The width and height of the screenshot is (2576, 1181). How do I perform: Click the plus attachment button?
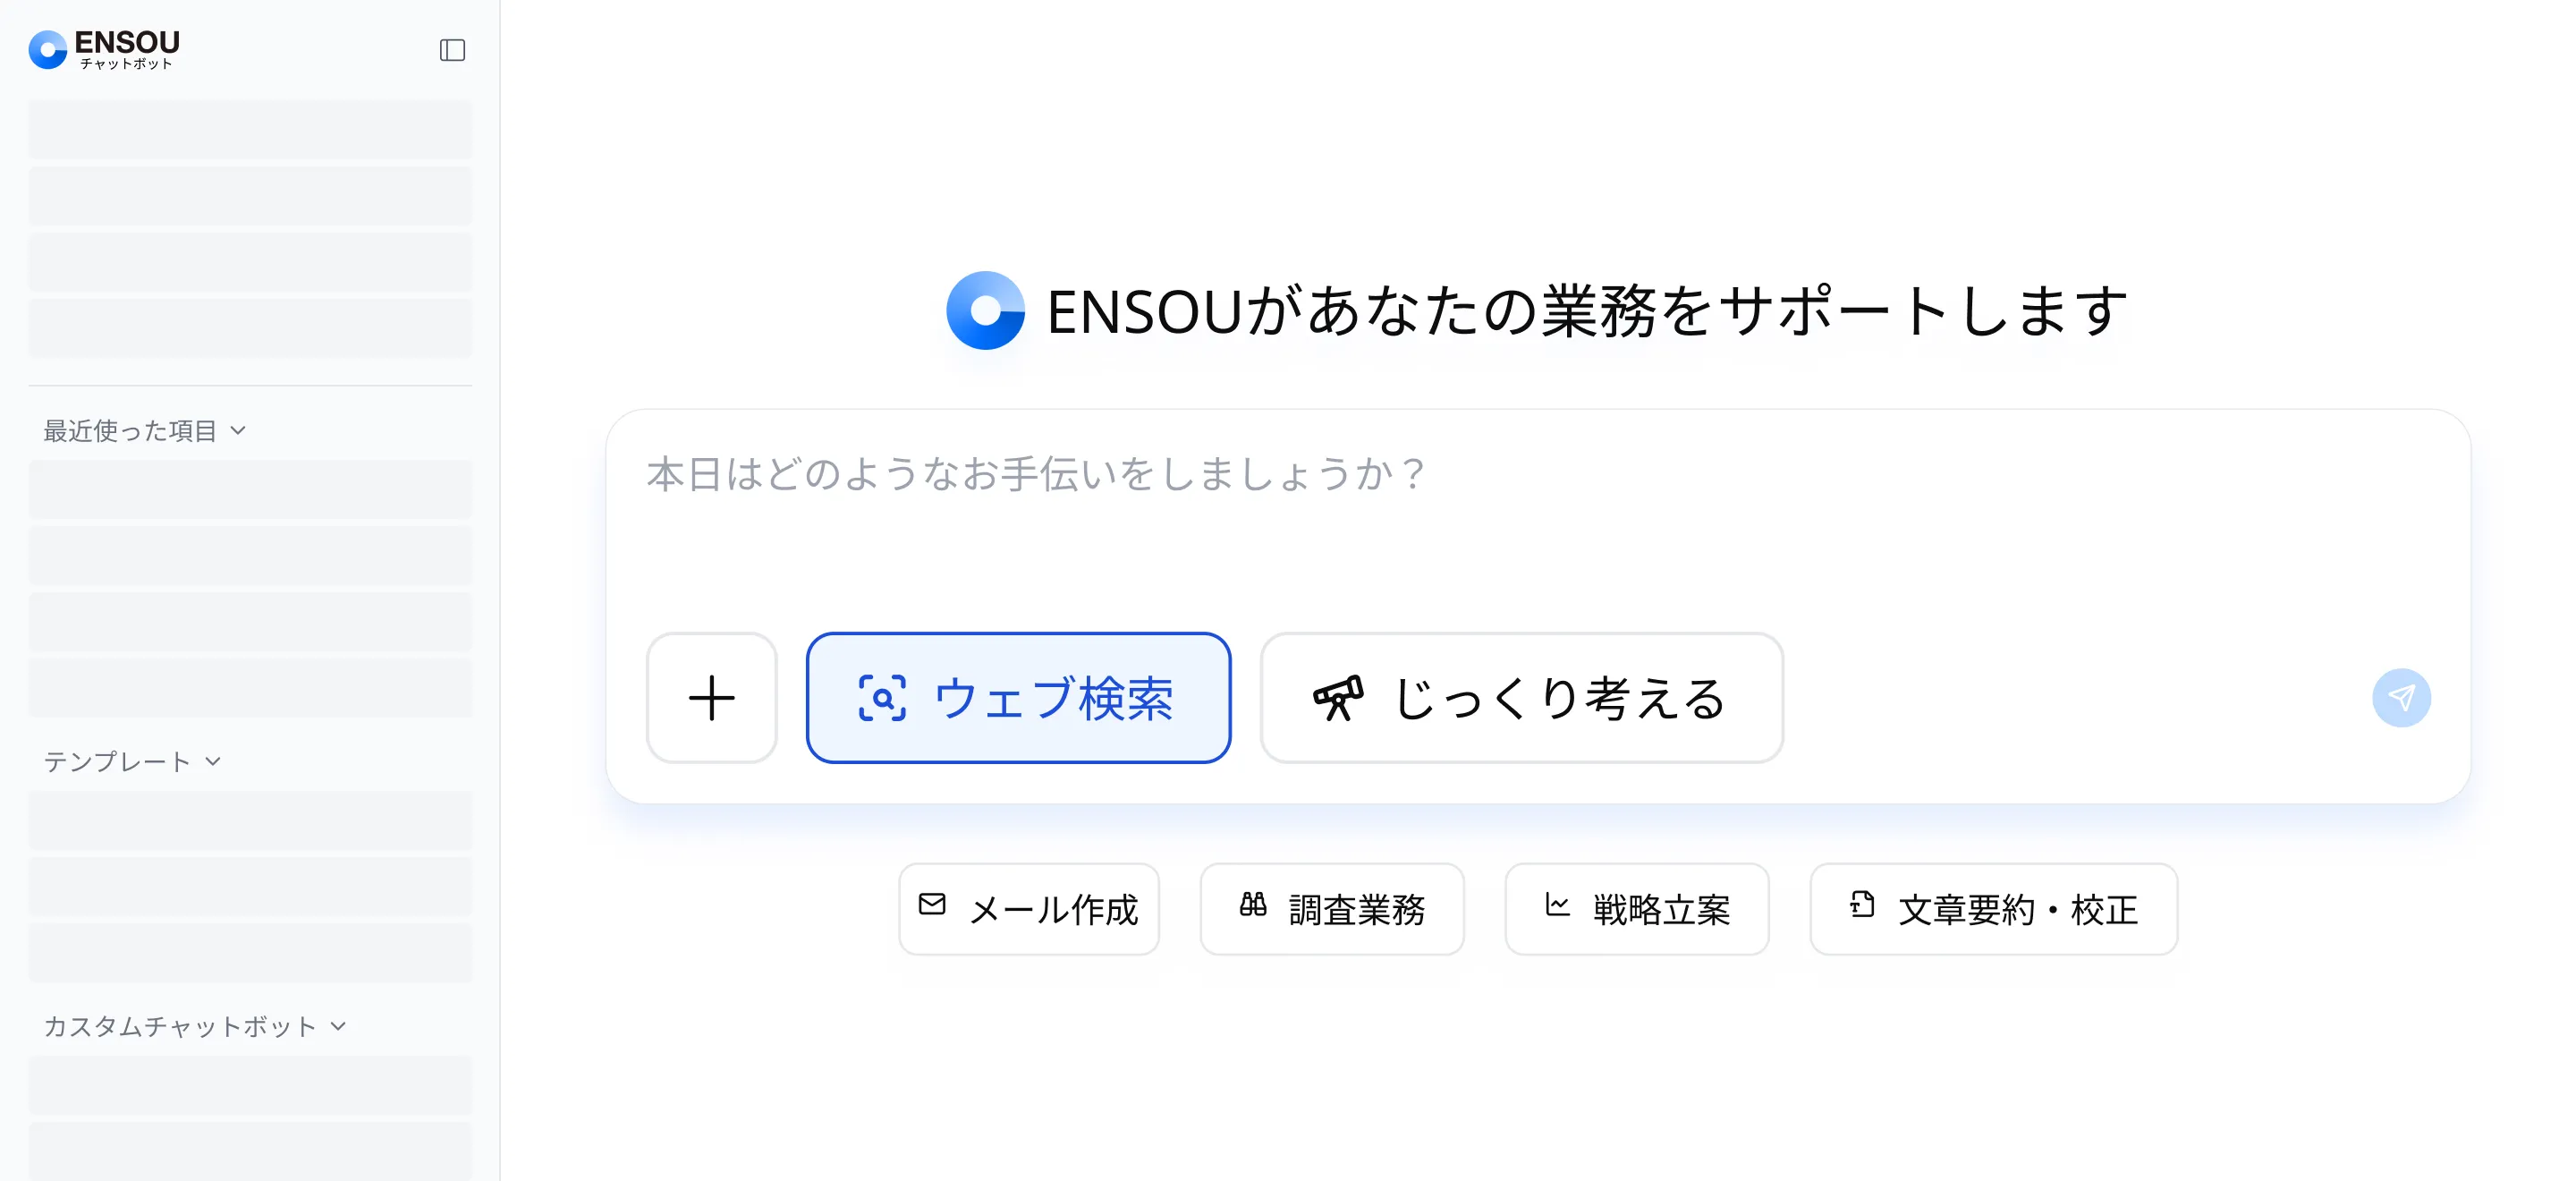point(711,698)
